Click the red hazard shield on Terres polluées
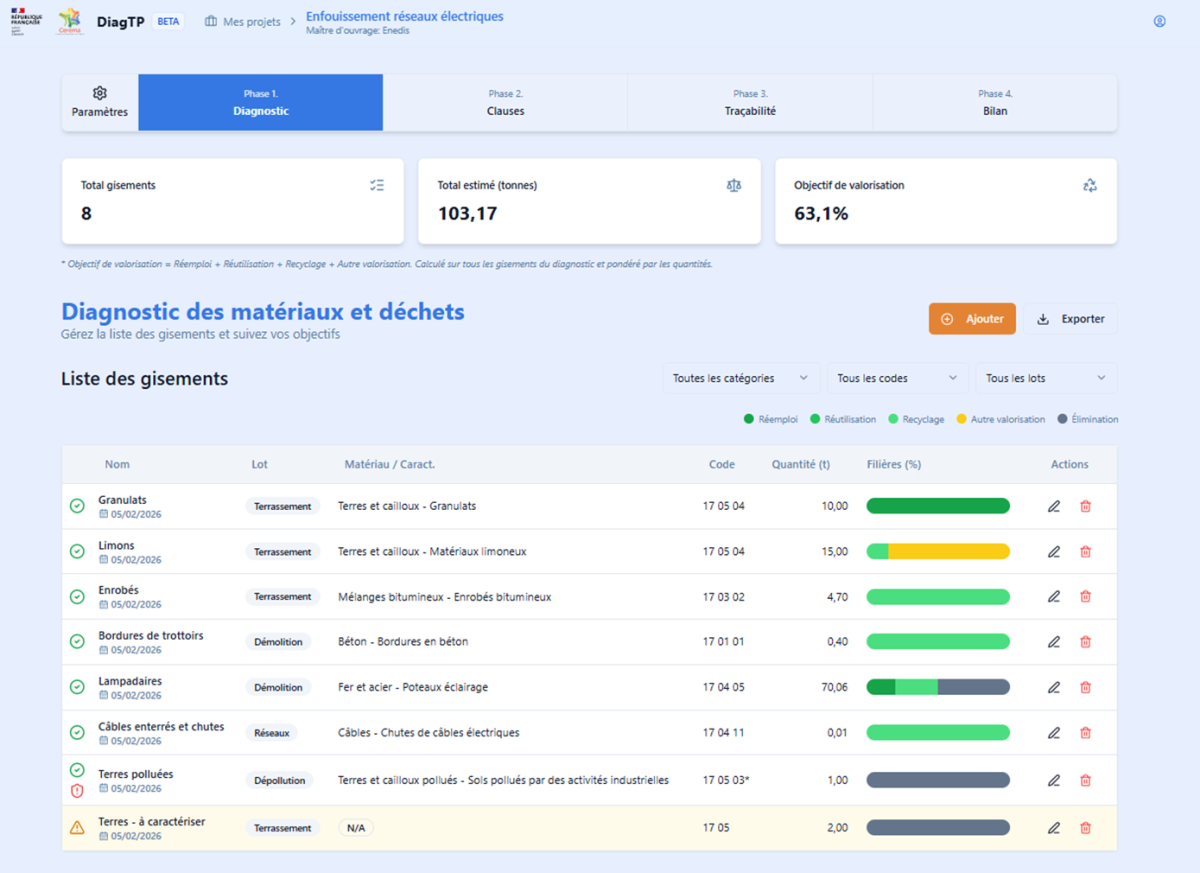 [x=77, y=791]
